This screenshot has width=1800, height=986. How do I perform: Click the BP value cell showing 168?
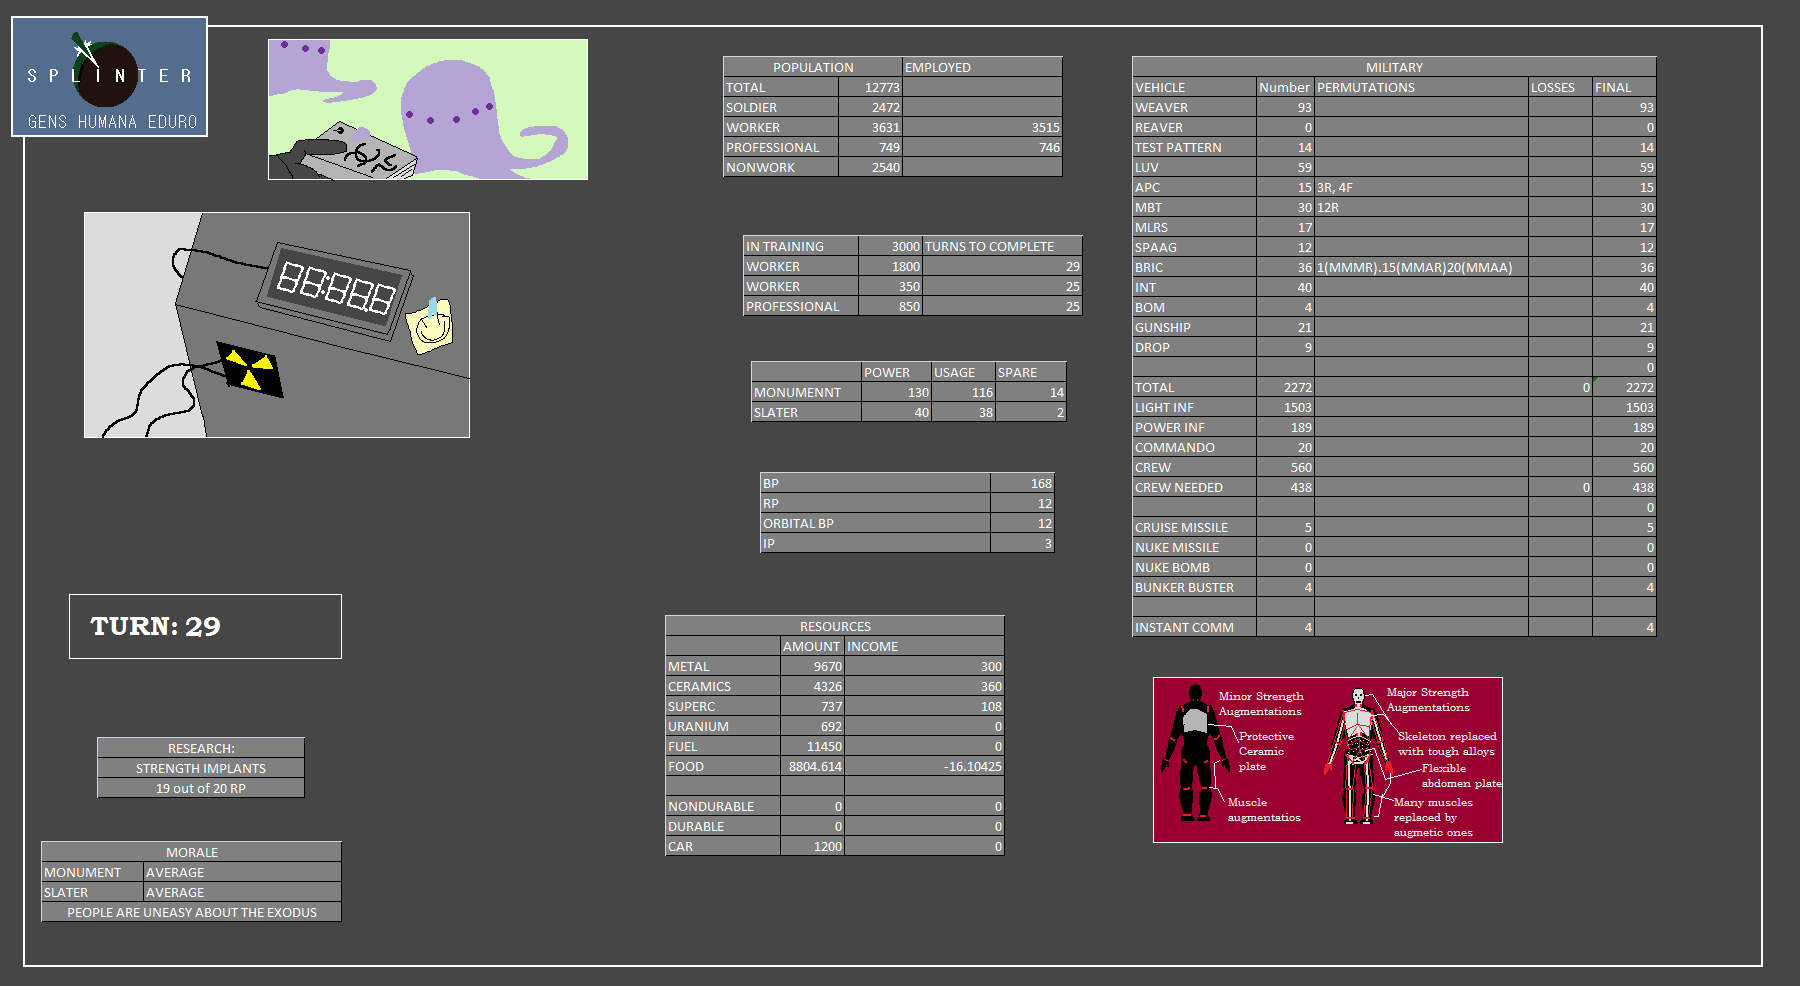1021,483
